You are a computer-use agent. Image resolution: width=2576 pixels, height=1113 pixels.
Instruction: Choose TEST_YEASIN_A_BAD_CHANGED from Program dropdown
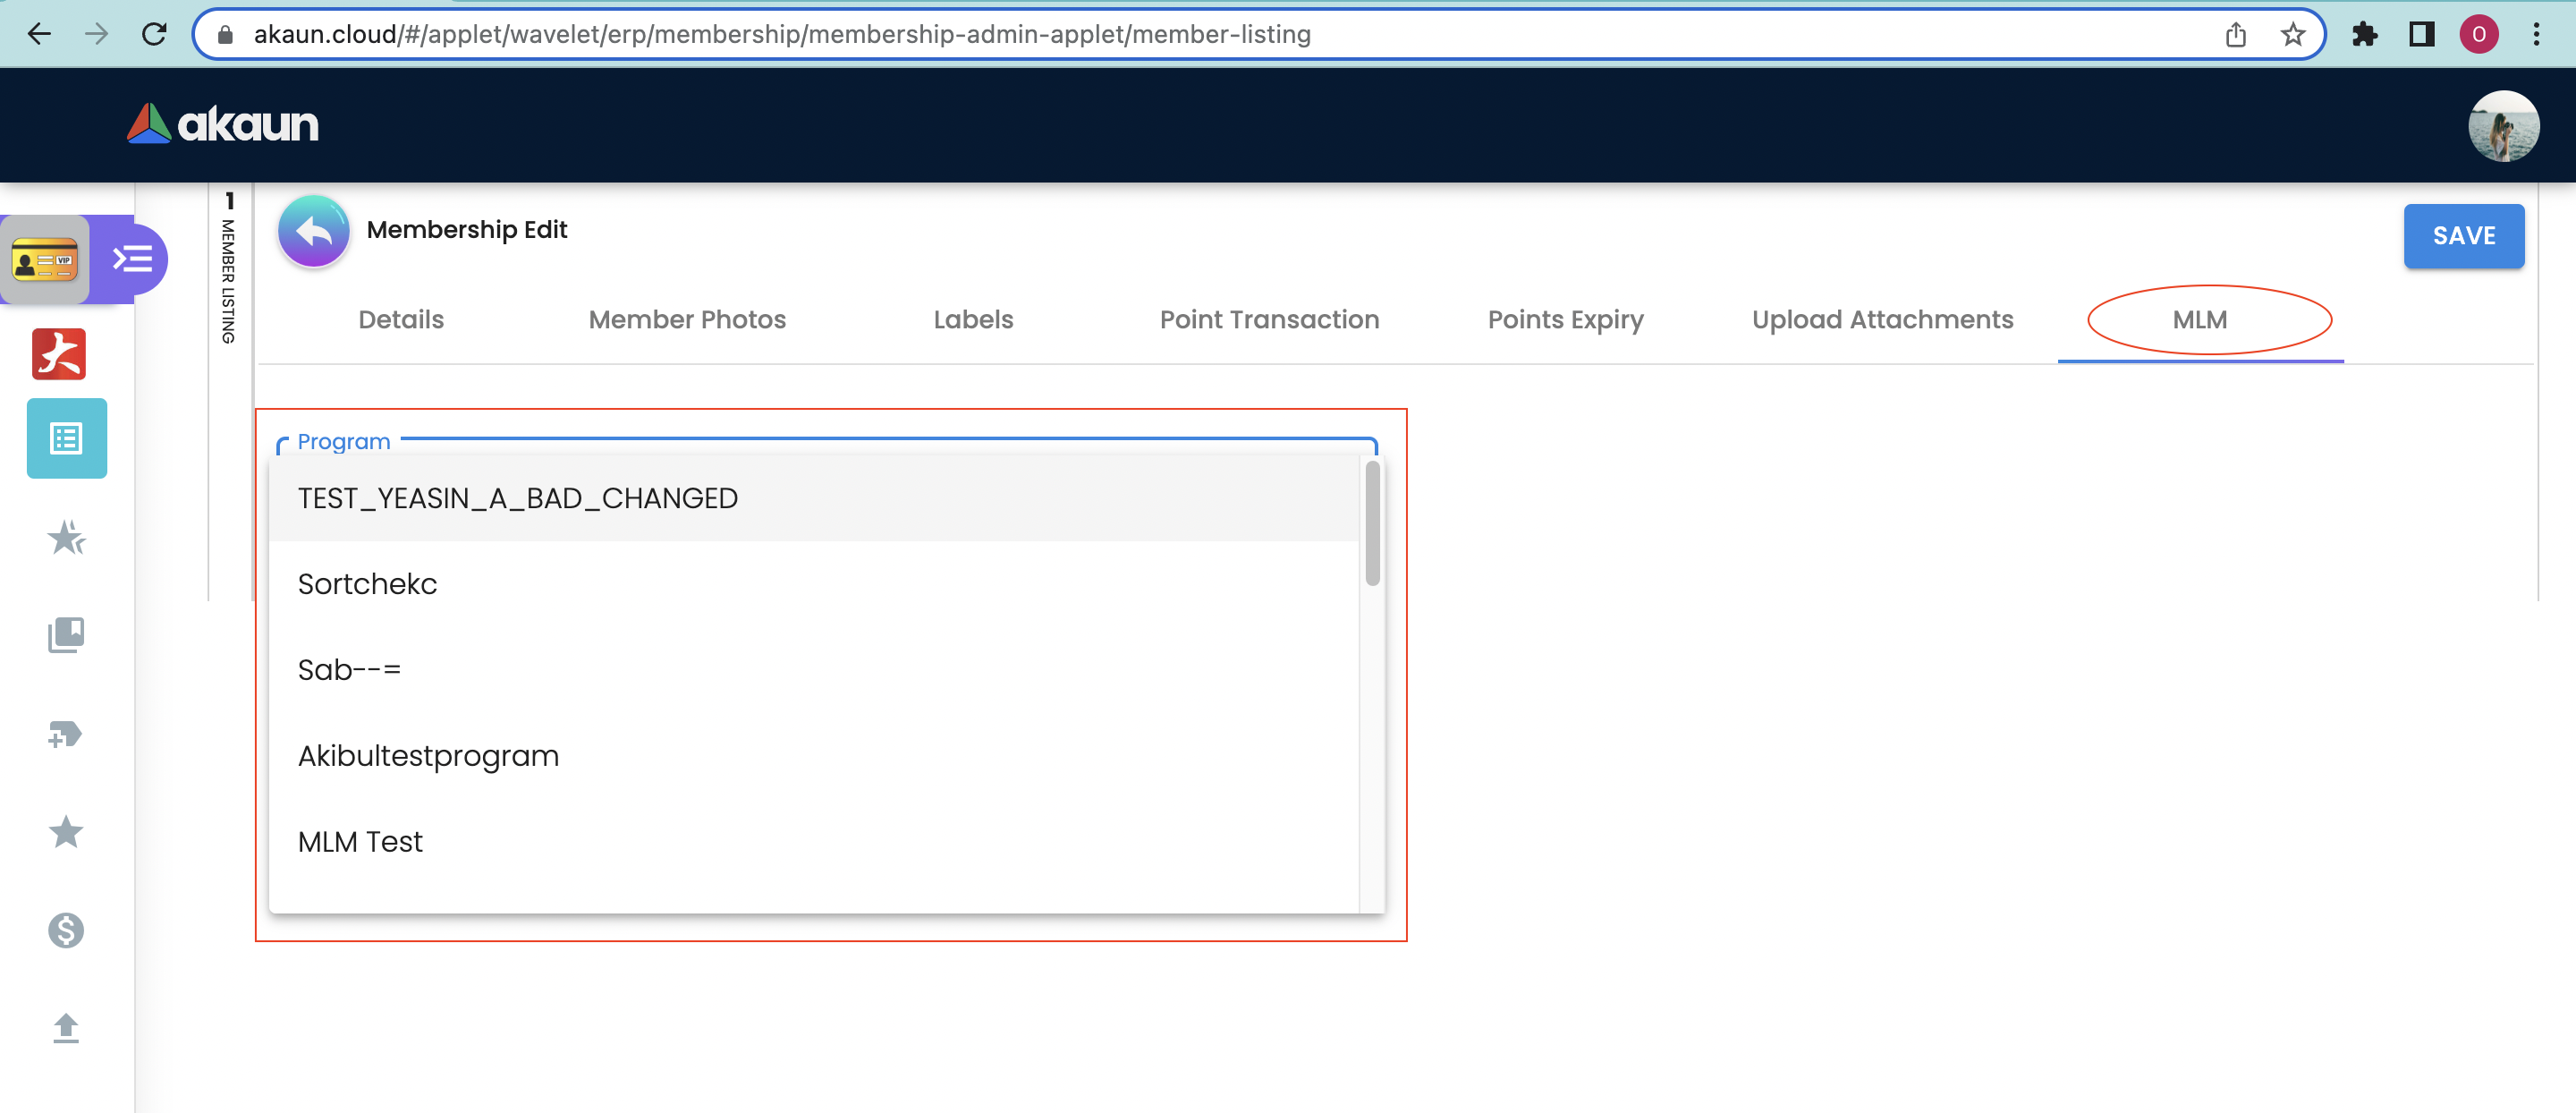(x=517, y=498)
